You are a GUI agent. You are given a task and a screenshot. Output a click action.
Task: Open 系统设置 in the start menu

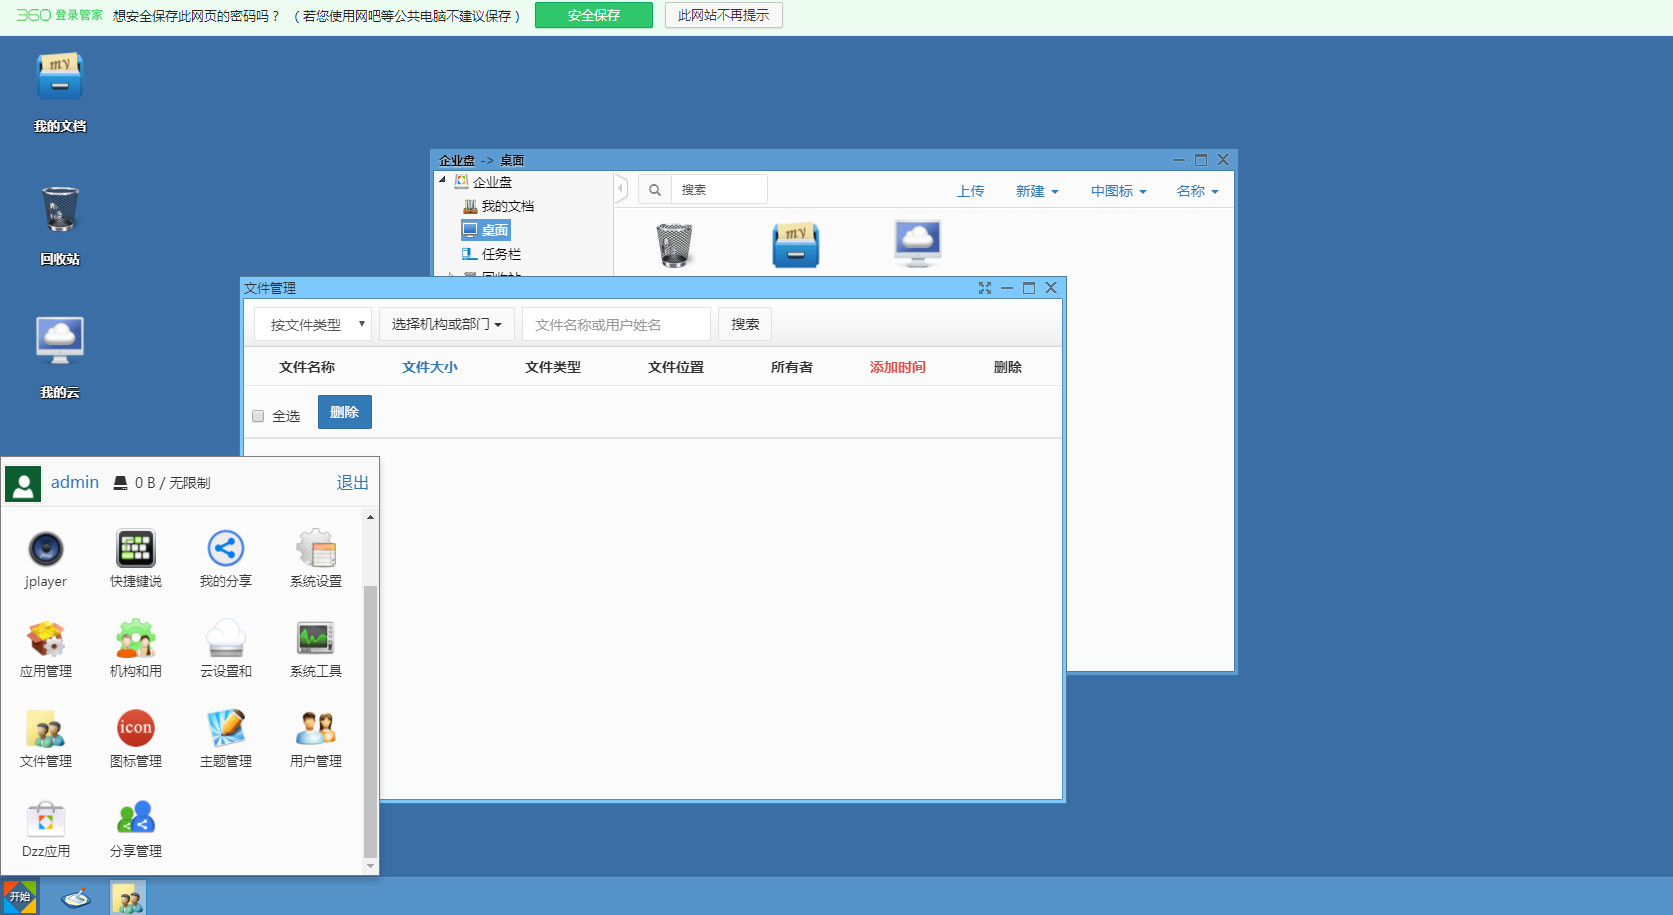point(316,550)
